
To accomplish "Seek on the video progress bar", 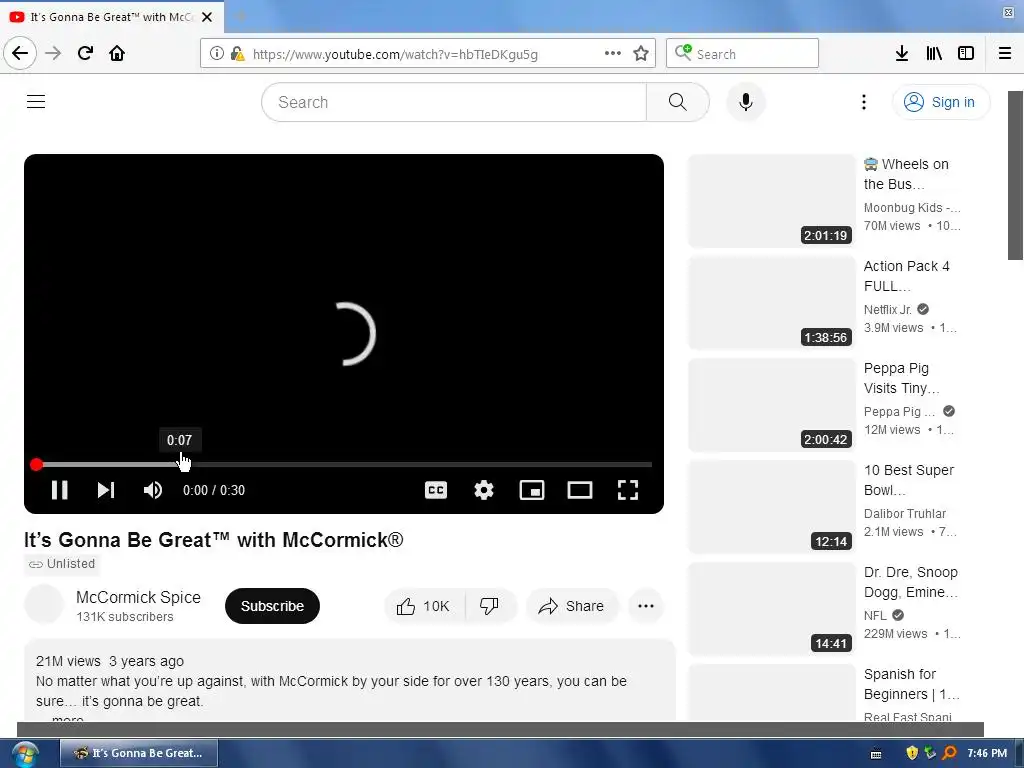I will coord(344,464).
